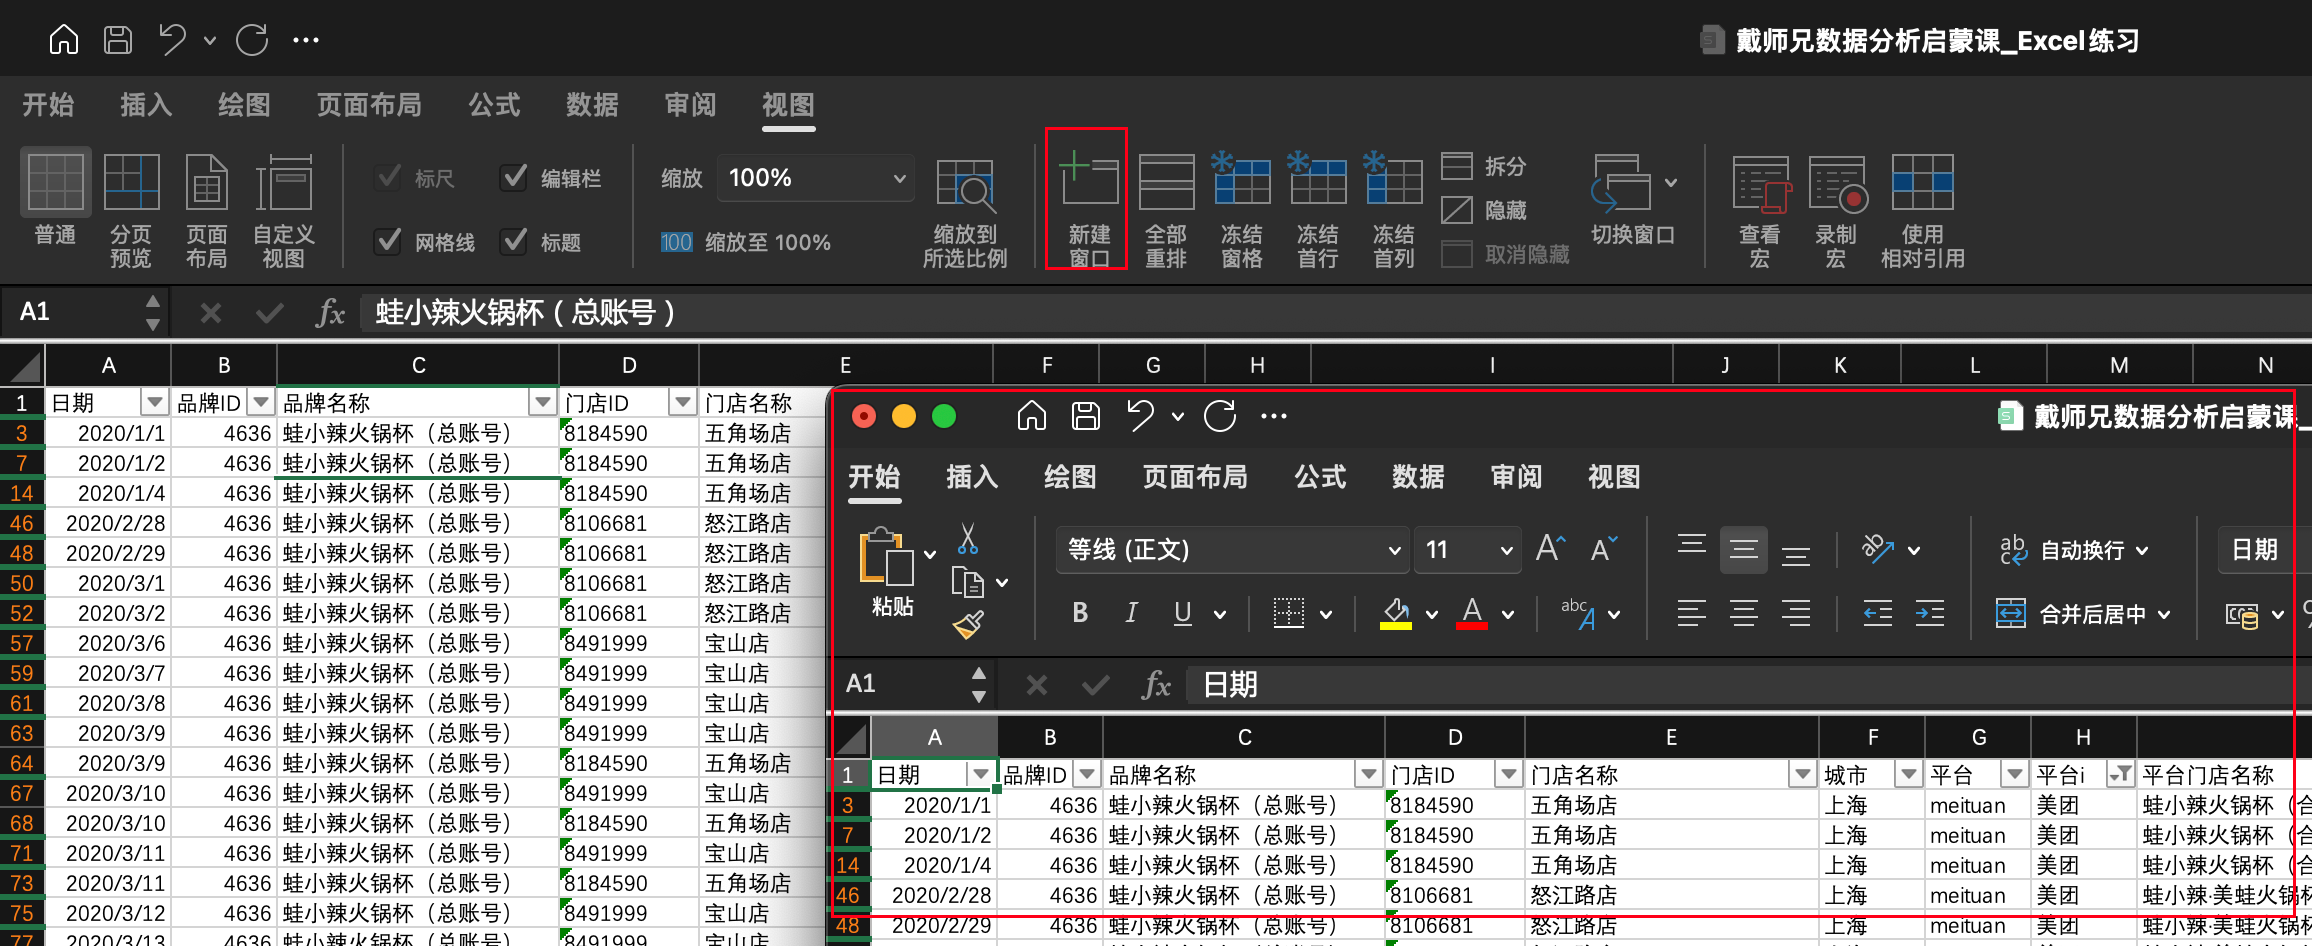This screenshot has height=946, width=2312.
Task: Click Freeze Panes (冻结窗格)
Action: pyautogui.click(x=1241, y=210)
